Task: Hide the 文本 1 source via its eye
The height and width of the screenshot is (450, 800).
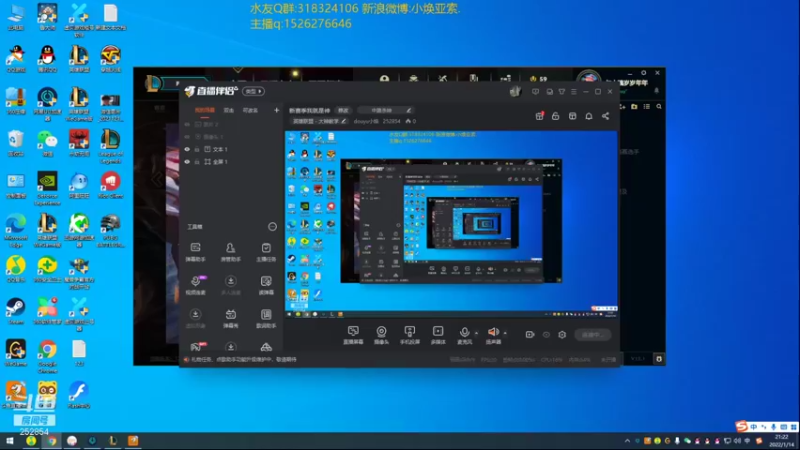Action: (x=187, y=149)
